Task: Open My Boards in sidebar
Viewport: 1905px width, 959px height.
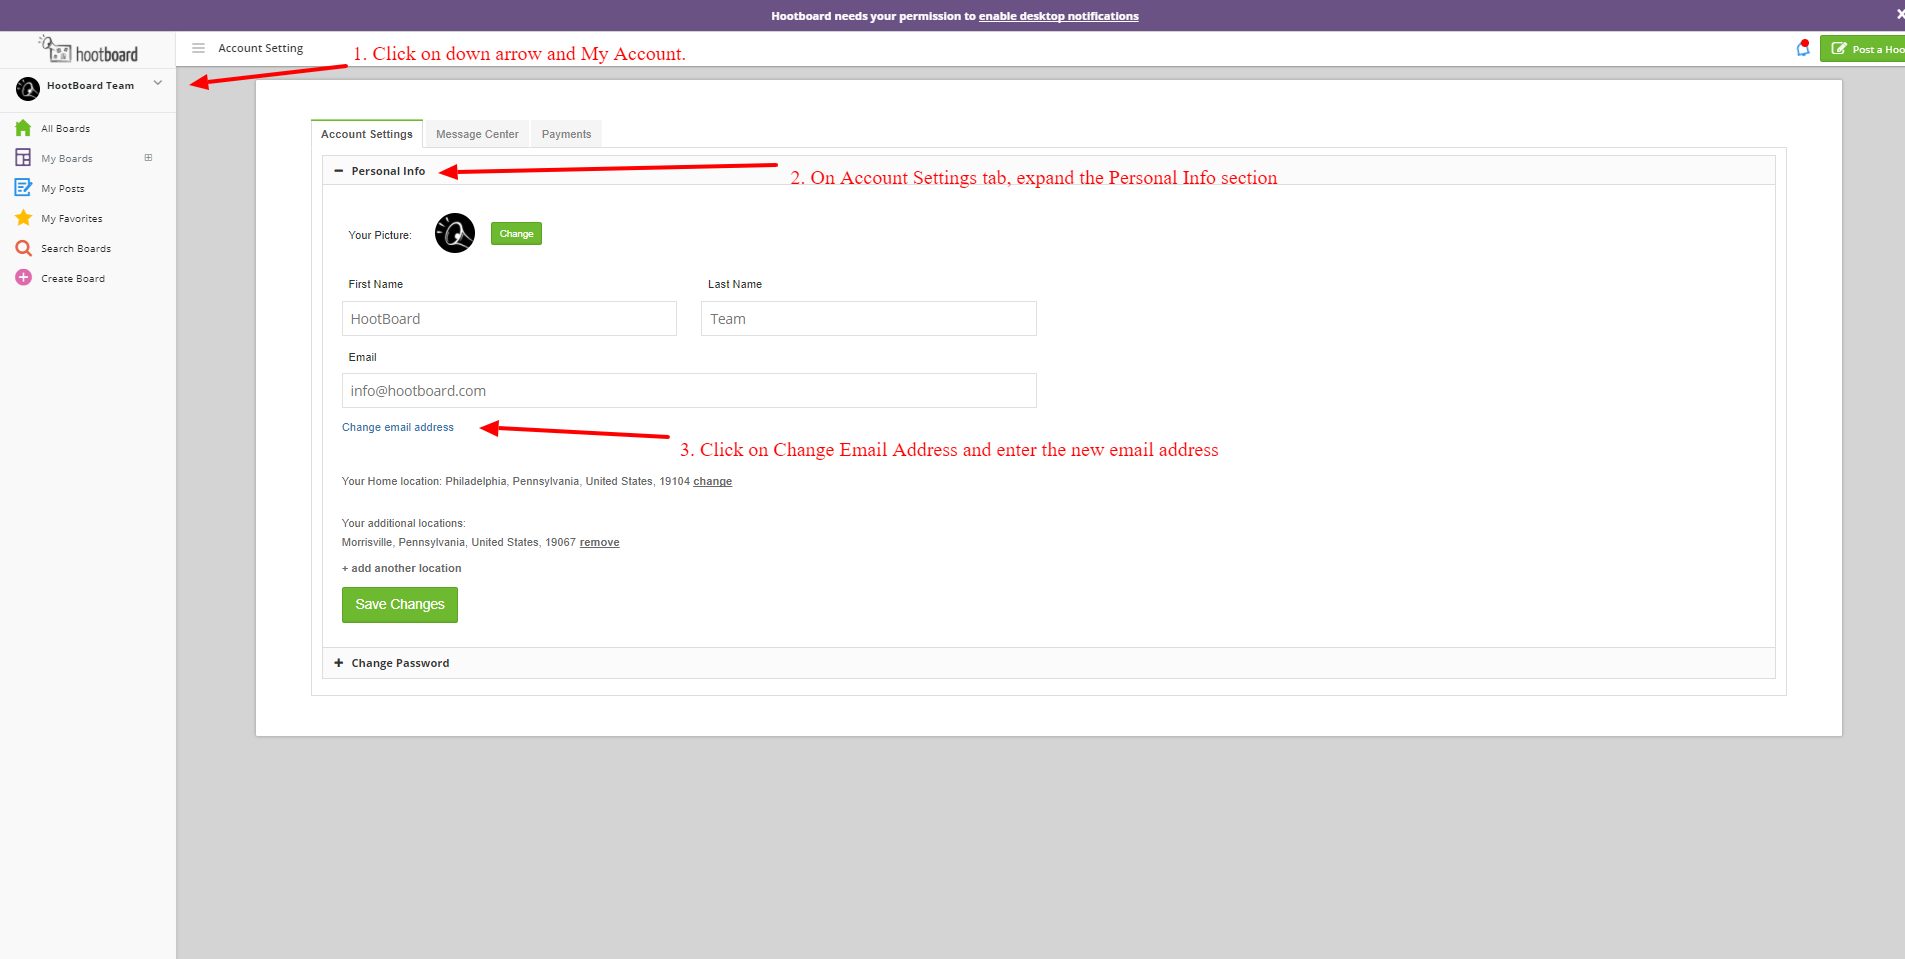Action: pos(67,159)
